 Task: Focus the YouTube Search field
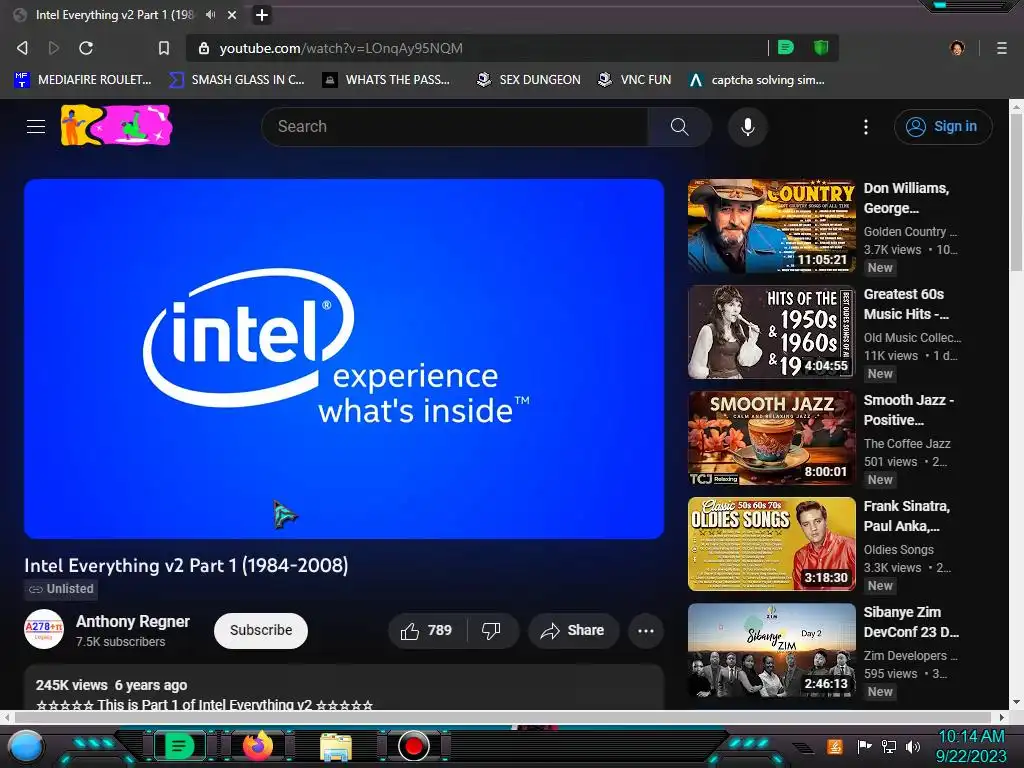[455, 127]
